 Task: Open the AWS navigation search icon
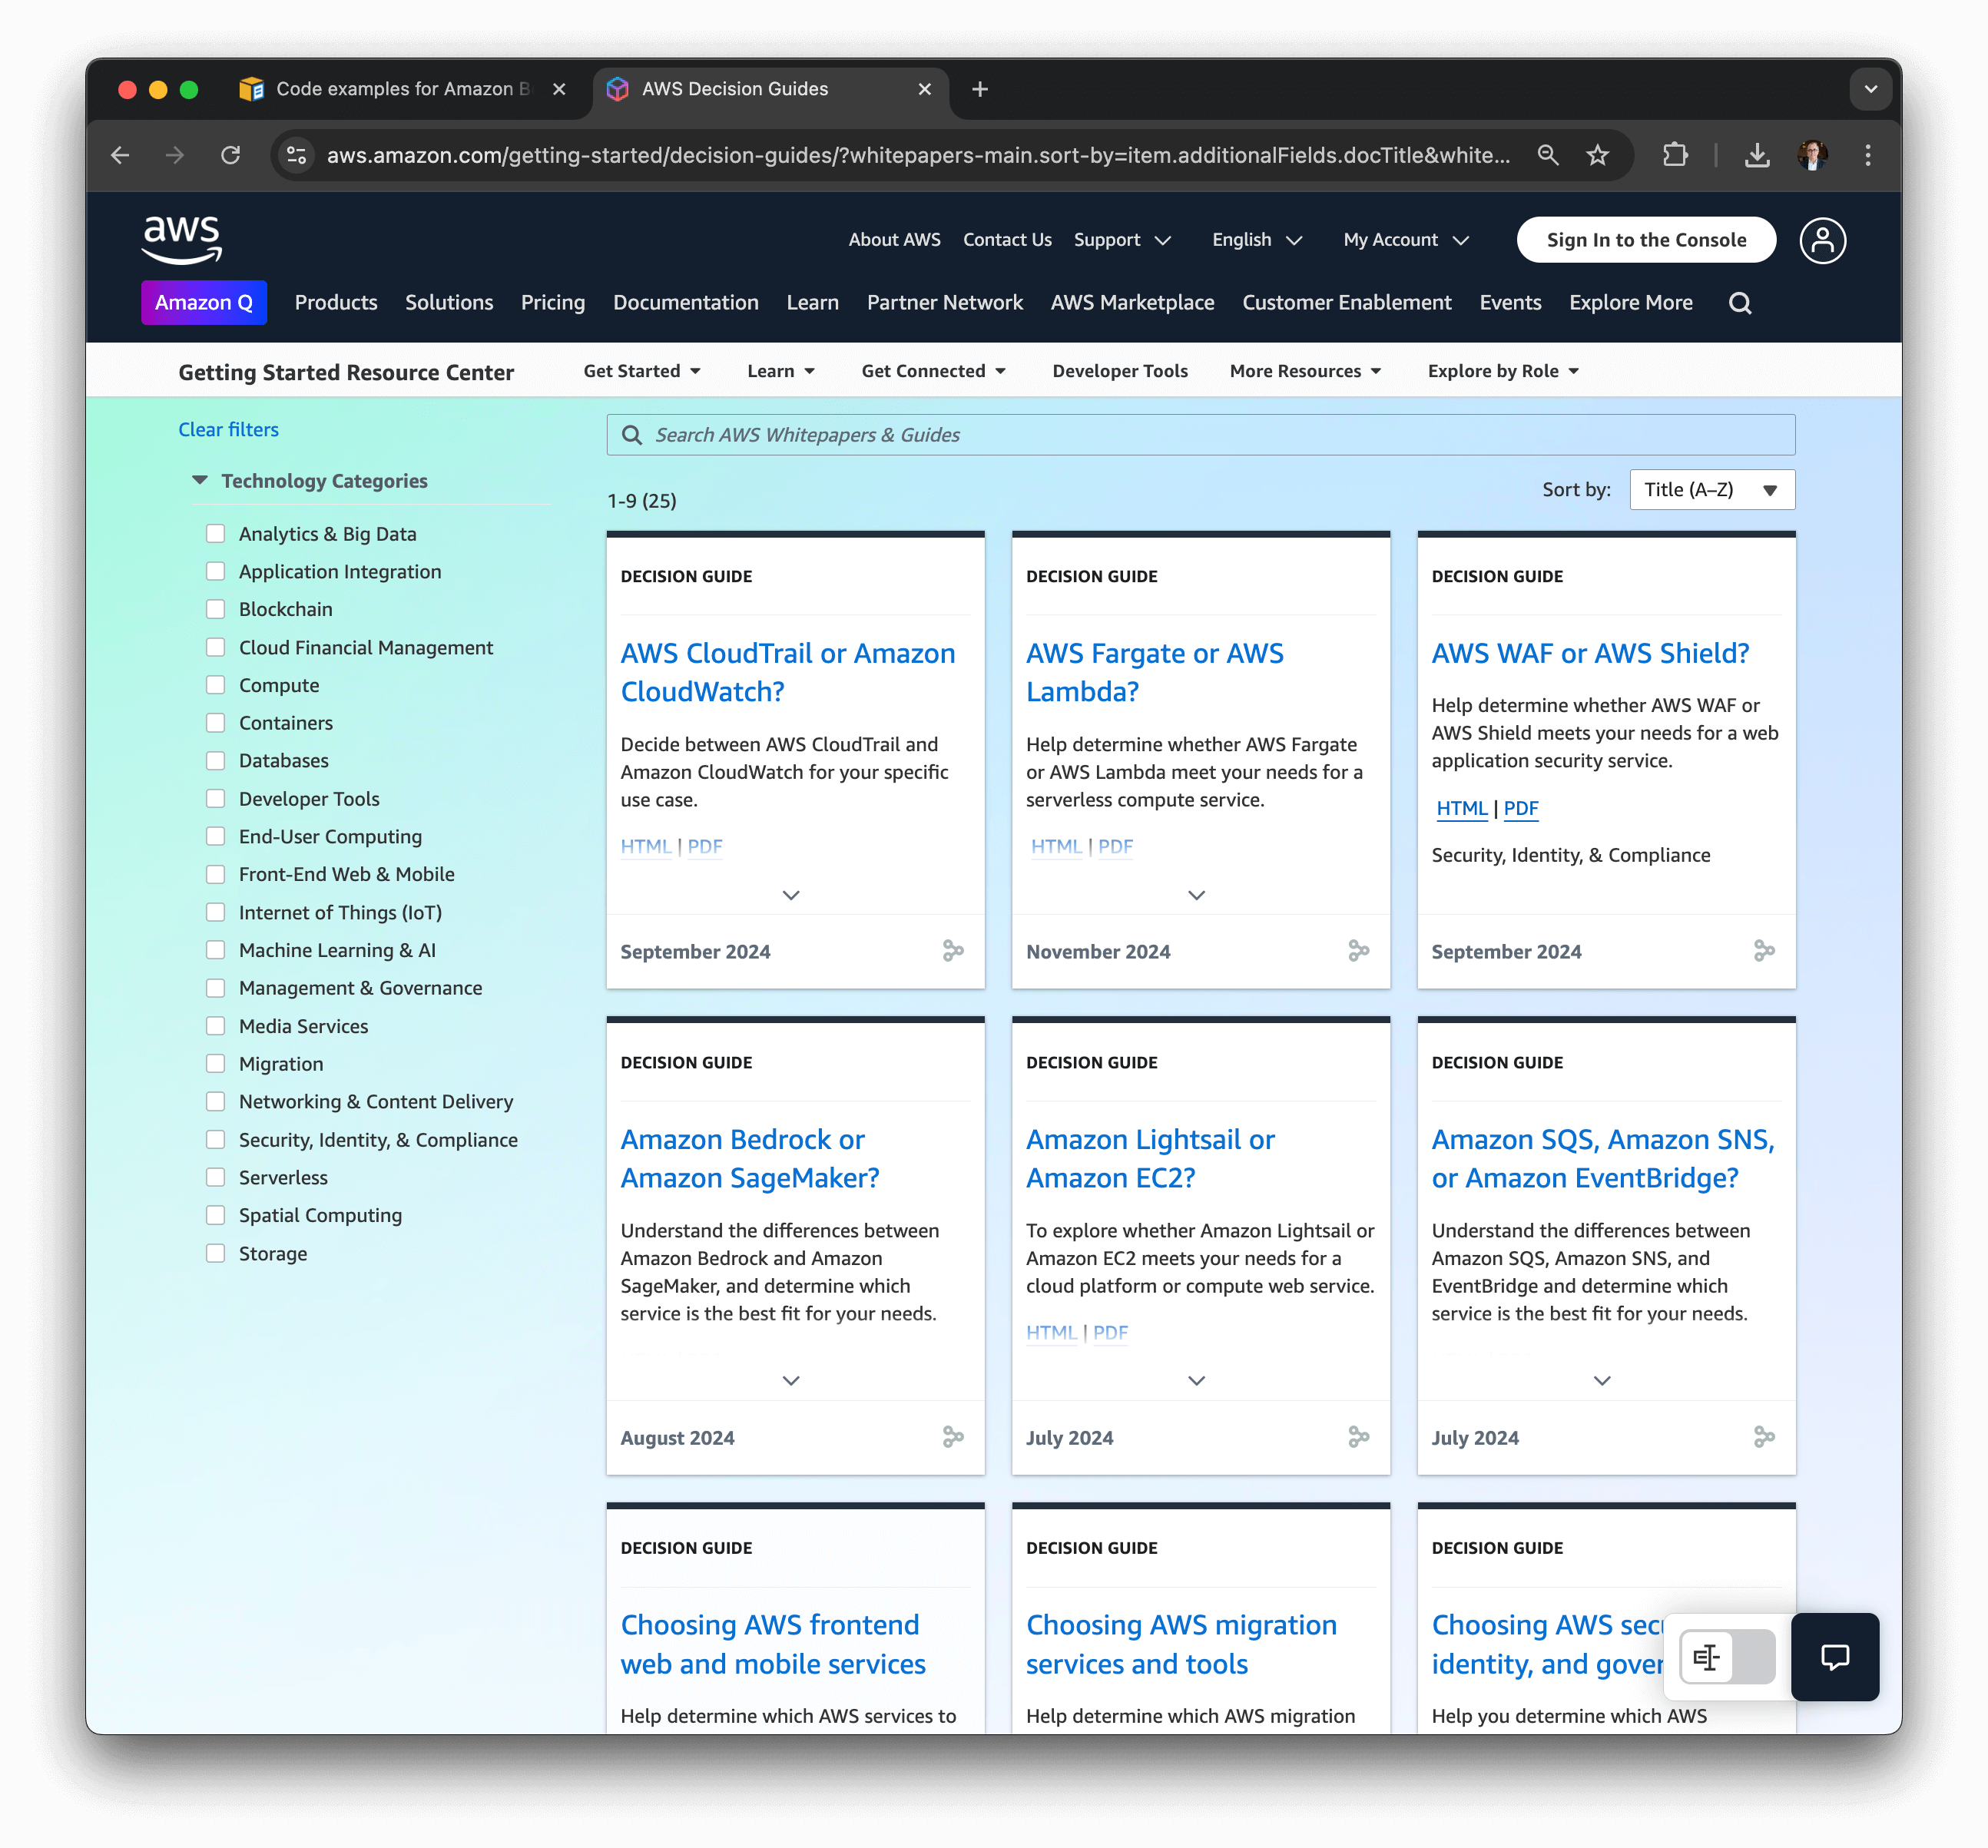coord(1740,303)
